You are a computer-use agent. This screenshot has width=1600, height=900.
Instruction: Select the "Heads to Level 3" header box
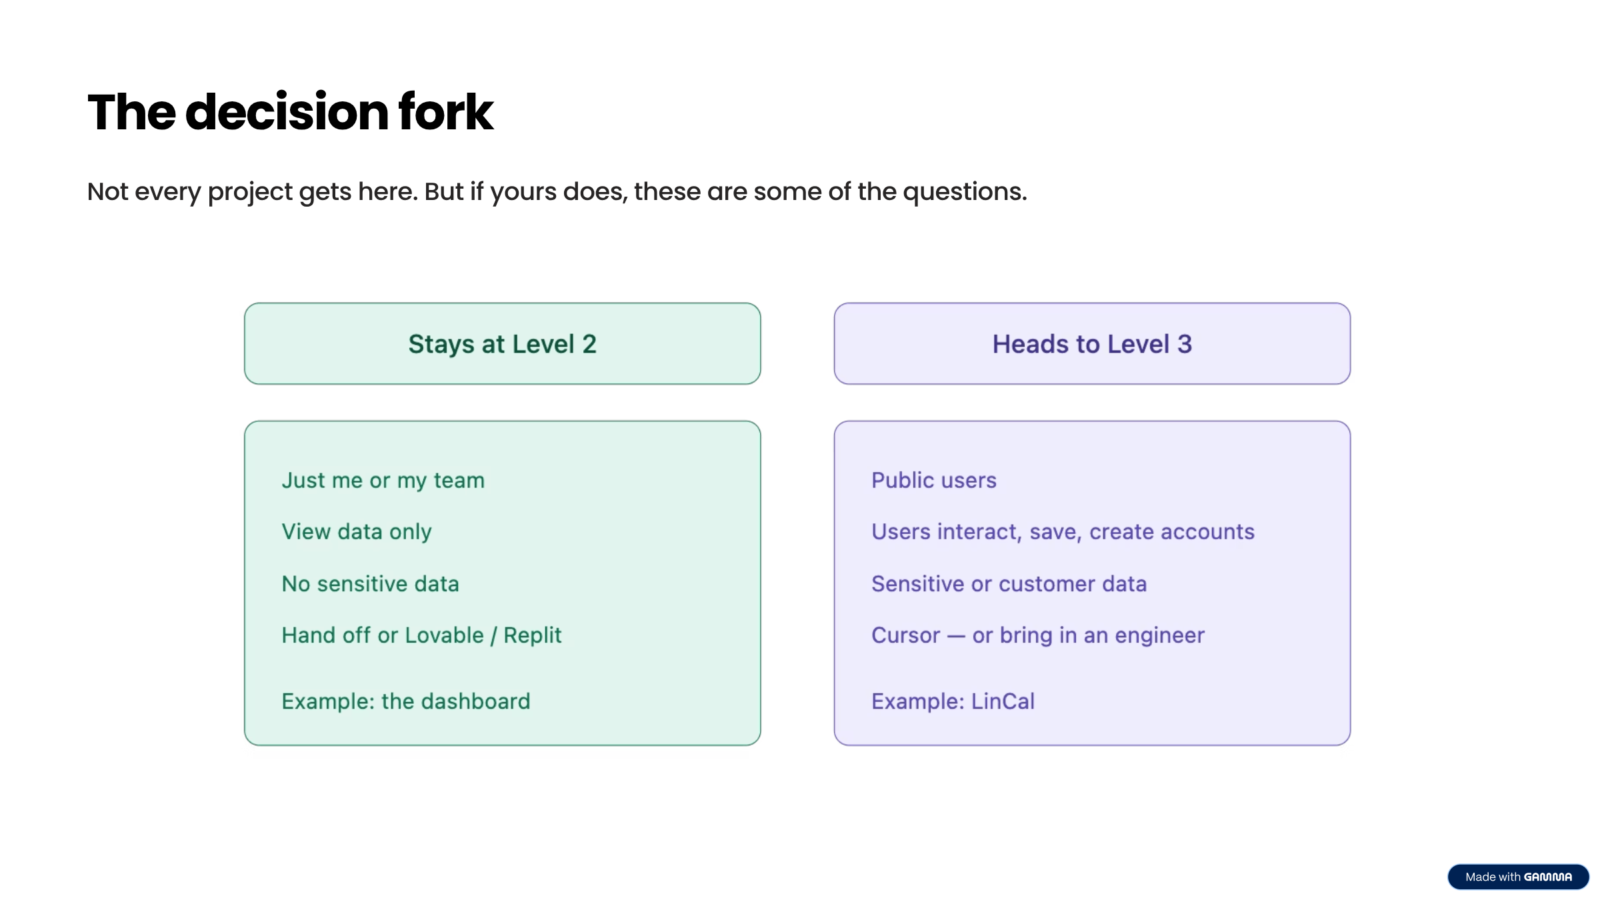coord(1092,344)
